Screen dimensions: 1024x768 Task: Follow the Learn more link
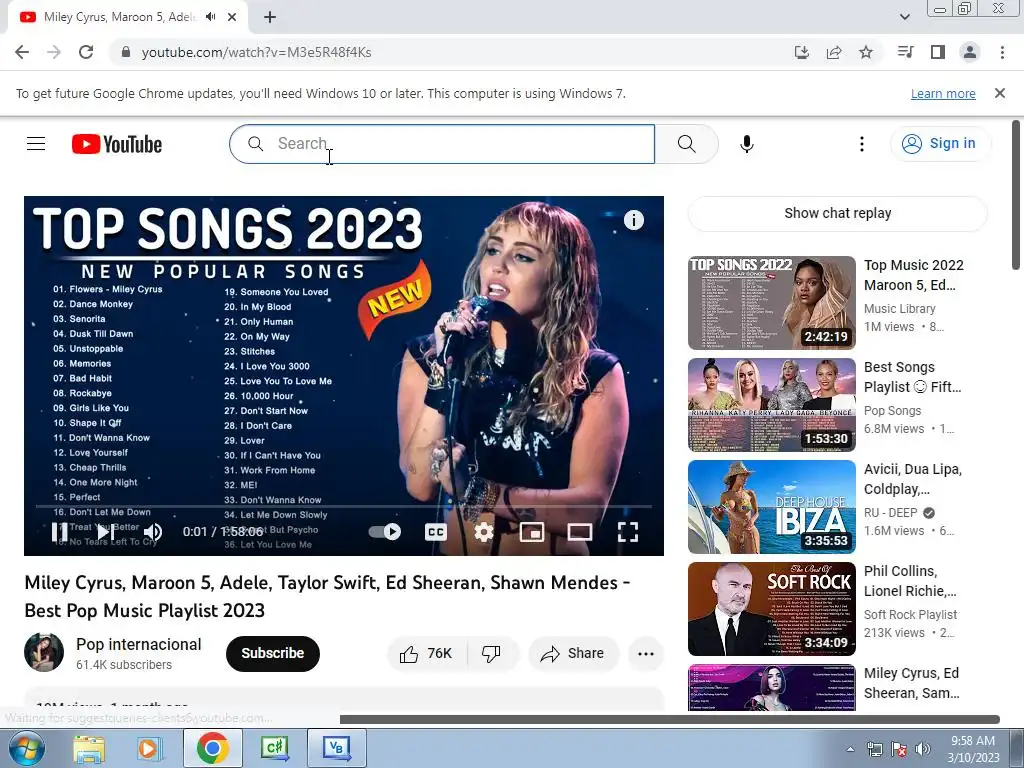point(943,93)
